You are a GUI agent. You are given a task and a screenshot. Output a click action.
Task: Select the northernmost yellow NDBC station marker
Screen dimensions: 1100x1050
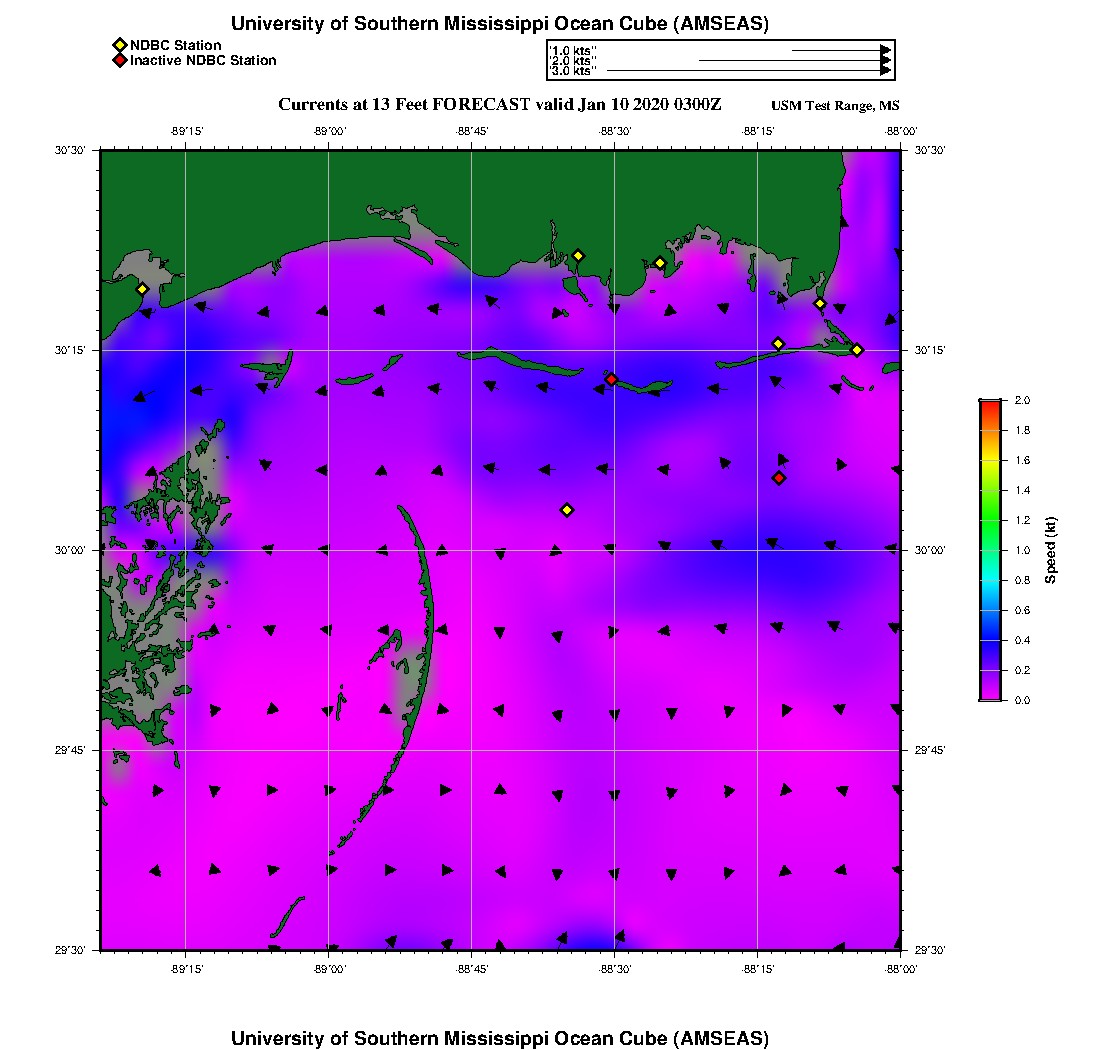coord(578,255)
